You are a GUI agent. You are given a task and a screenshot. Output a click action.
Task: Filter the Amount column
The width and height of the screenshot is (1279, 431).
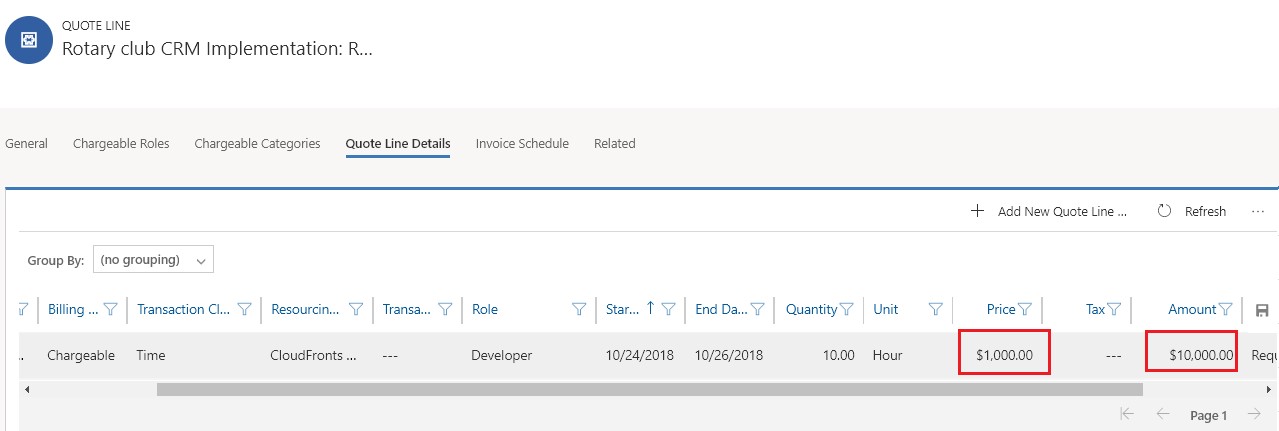pyautogui.click(x=1225, y=310)
